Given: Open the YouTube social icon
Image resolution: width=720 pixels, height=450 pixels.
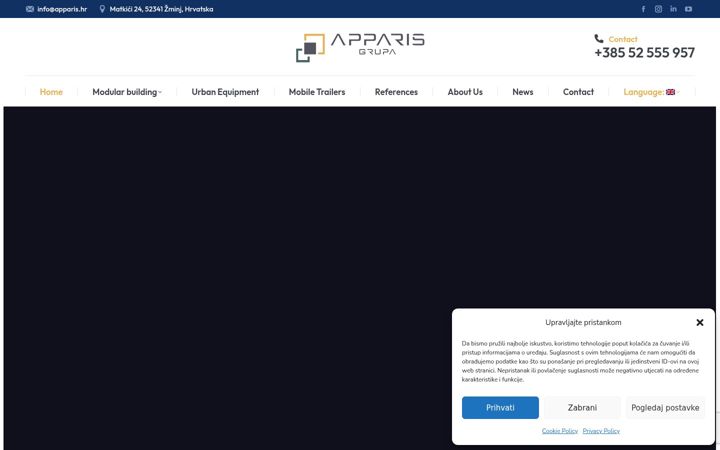Looking at the screenshot, I should [x=688, y=9].
